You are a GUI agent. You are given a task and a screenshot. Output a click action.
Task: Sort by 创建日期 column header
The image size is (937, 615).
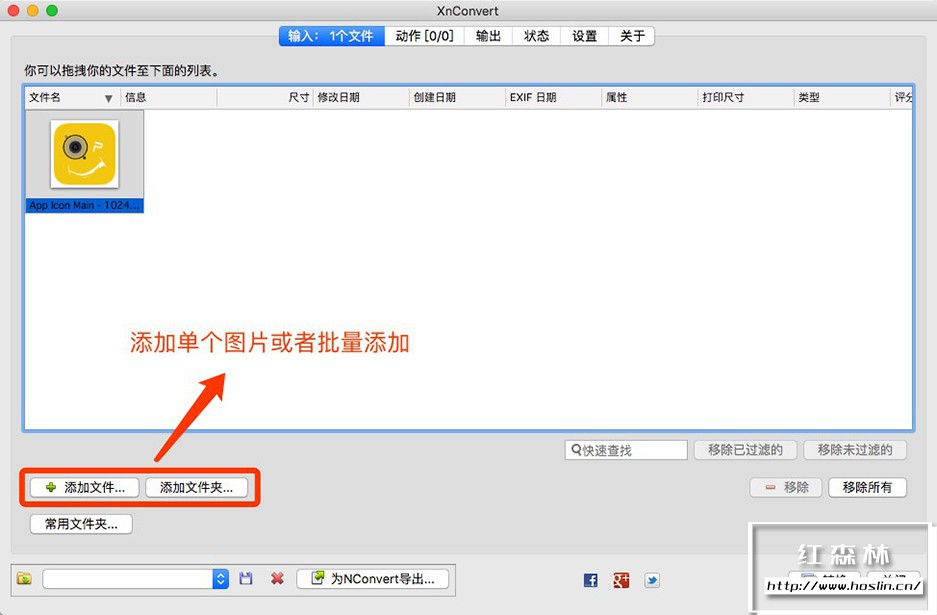tap(457, 97)
